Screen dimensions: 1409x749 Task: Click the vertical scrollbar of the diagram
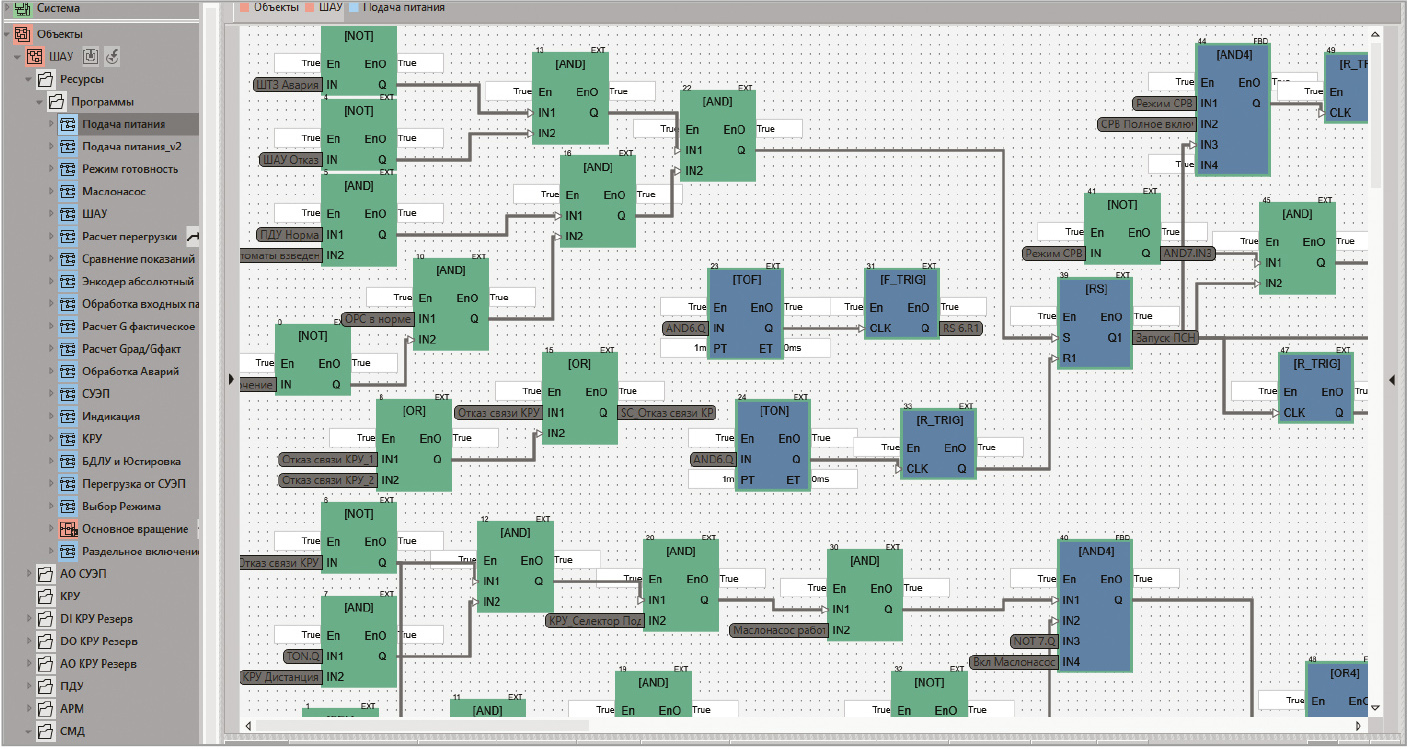(1376, 115)
